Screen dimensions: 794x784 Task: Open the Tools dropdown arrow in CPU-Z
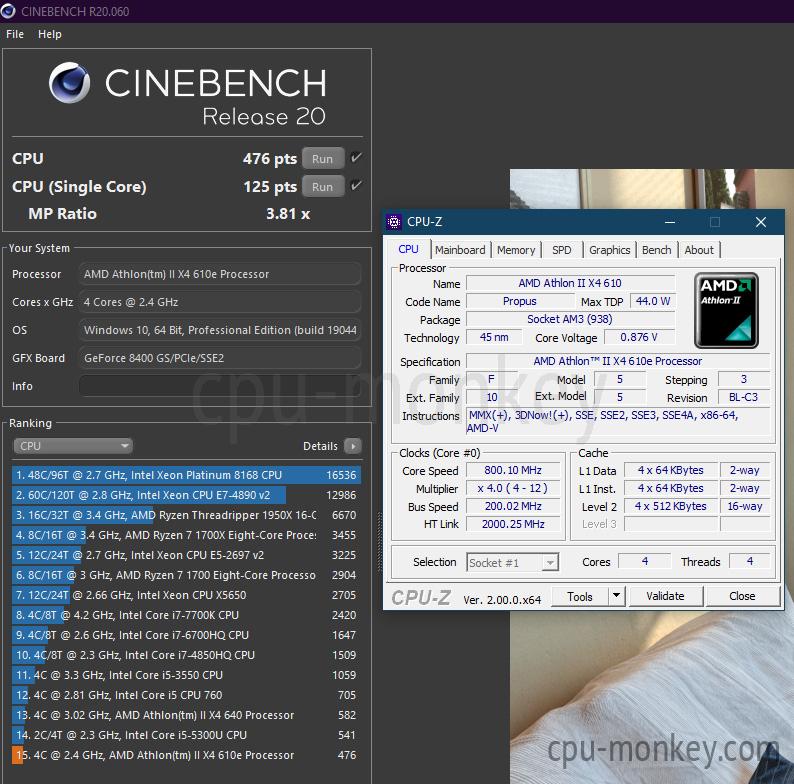point(616,596)
